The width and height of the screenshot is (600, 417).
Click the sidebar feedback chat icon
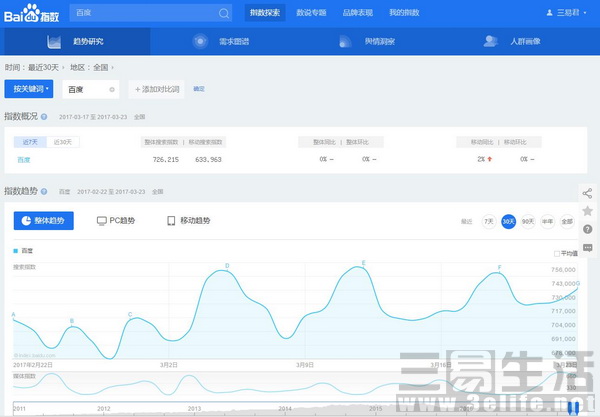(x=587, y=248)
